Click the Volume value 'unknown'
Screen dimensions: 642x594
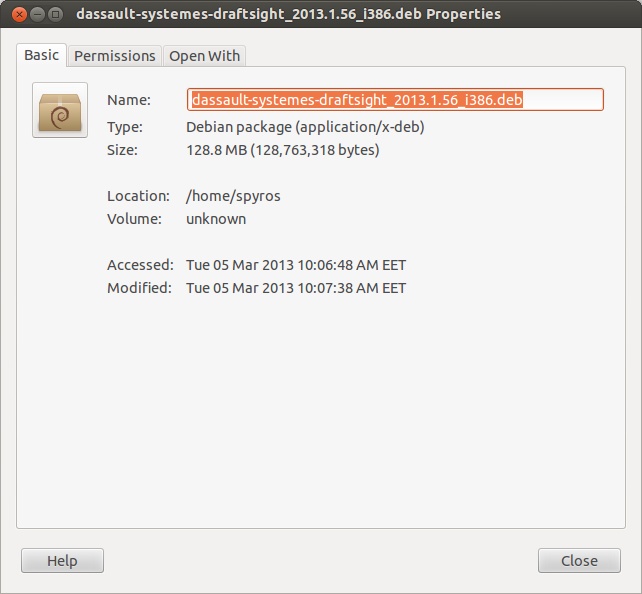coord(216,219)
